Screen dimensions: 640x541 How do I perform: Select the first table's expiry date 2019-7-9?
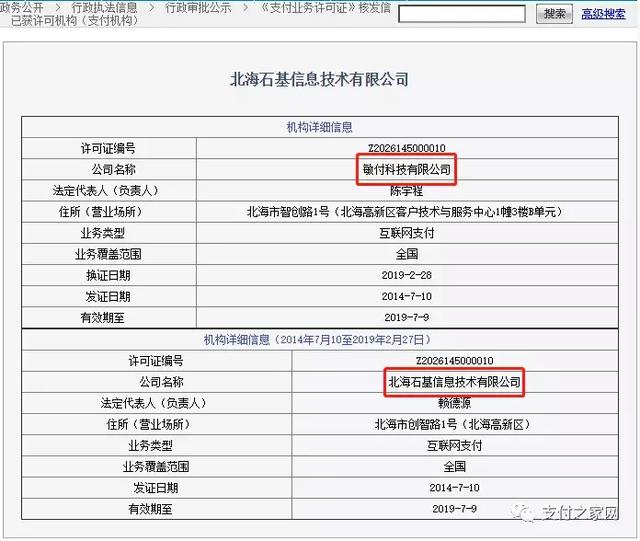point(407,318)
